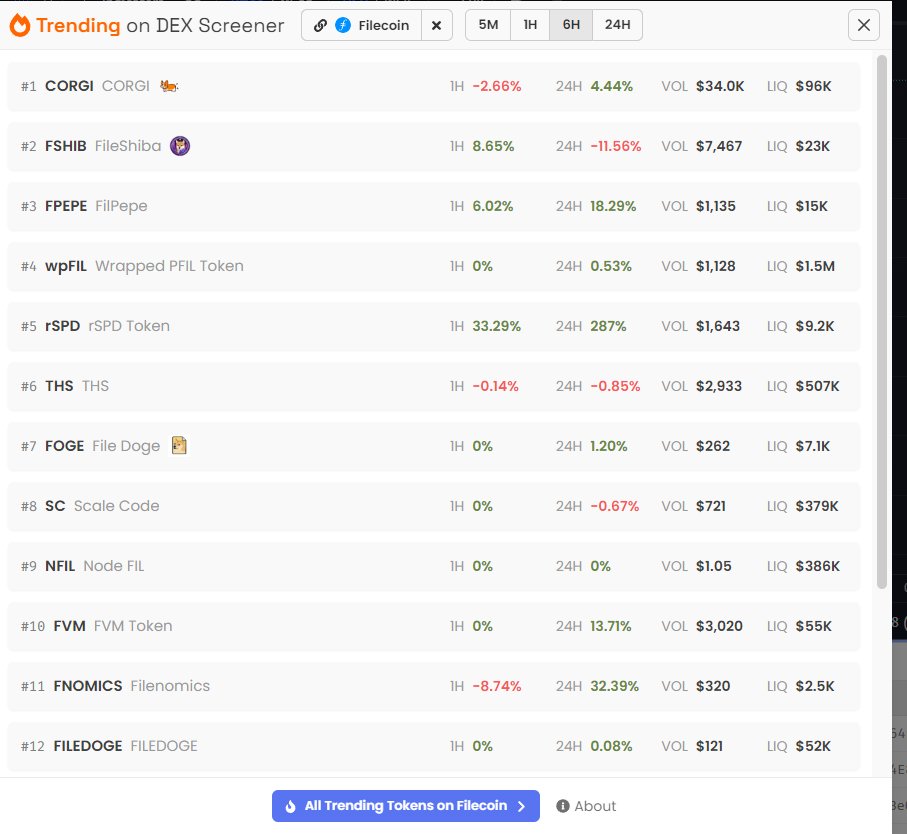Click THS liquidity value $507K
The width and height of the screenshot is (907, 834).
click(817, 386)
